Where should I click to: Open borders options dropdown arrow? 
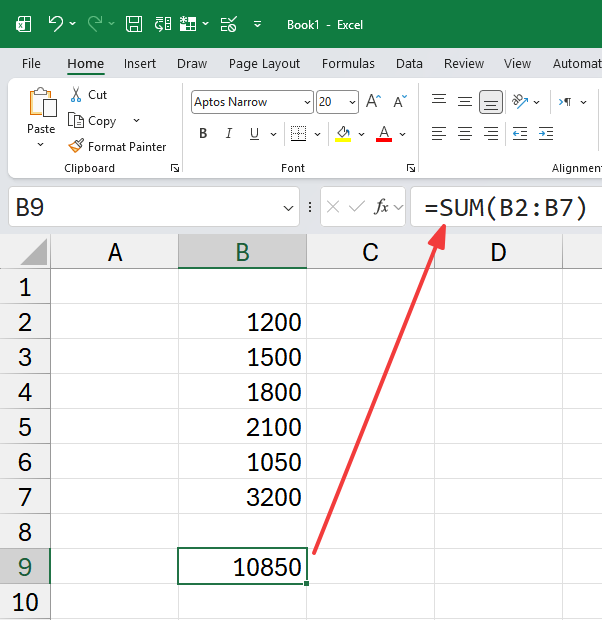click(317, 134)
